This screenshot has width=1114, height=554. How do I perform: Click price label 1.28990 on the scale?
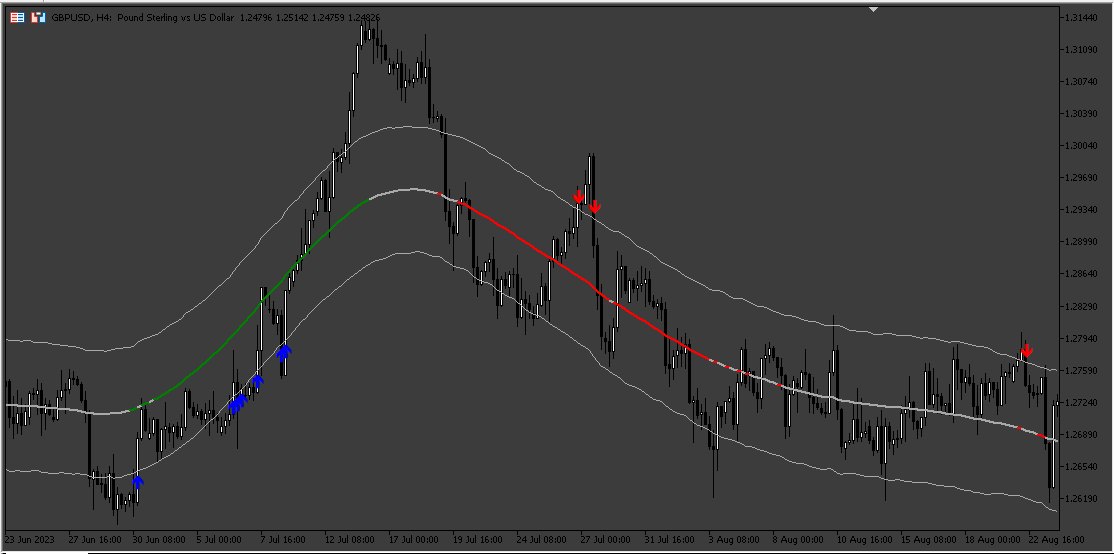[x=1083, y=241]
